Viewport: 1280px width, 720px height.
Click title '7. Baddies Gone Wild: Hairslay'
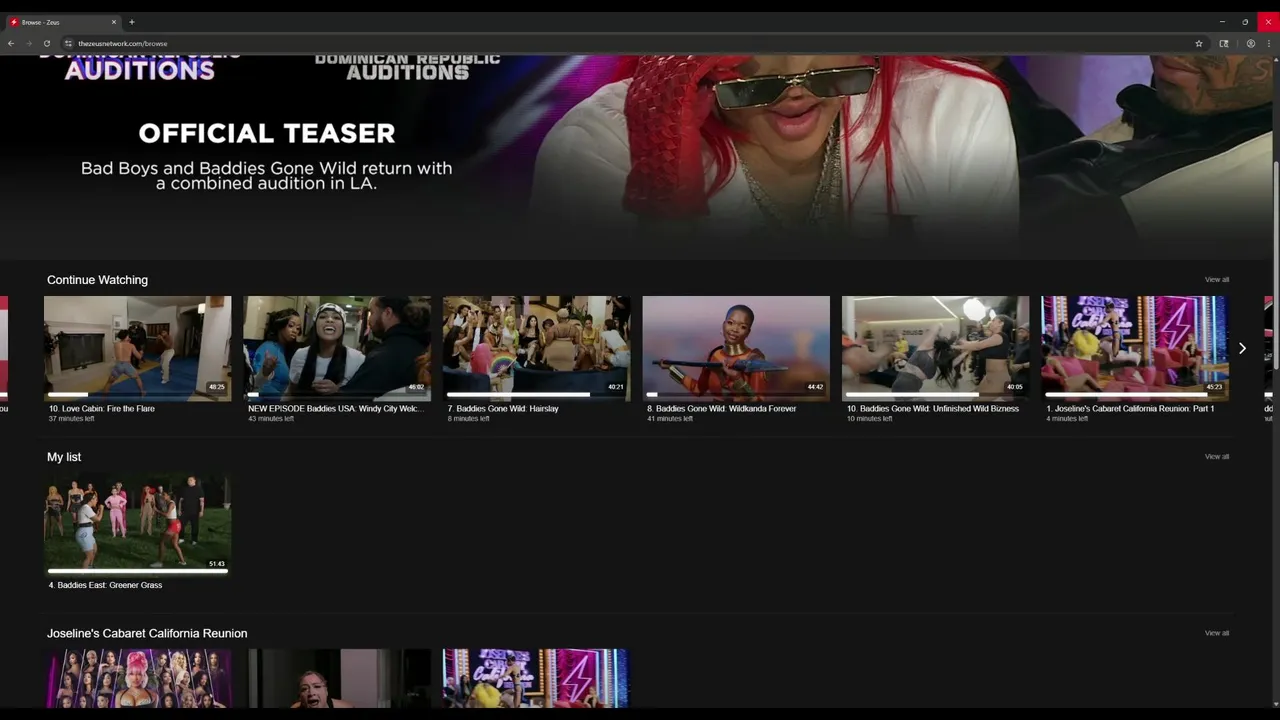tap(503, 409)
